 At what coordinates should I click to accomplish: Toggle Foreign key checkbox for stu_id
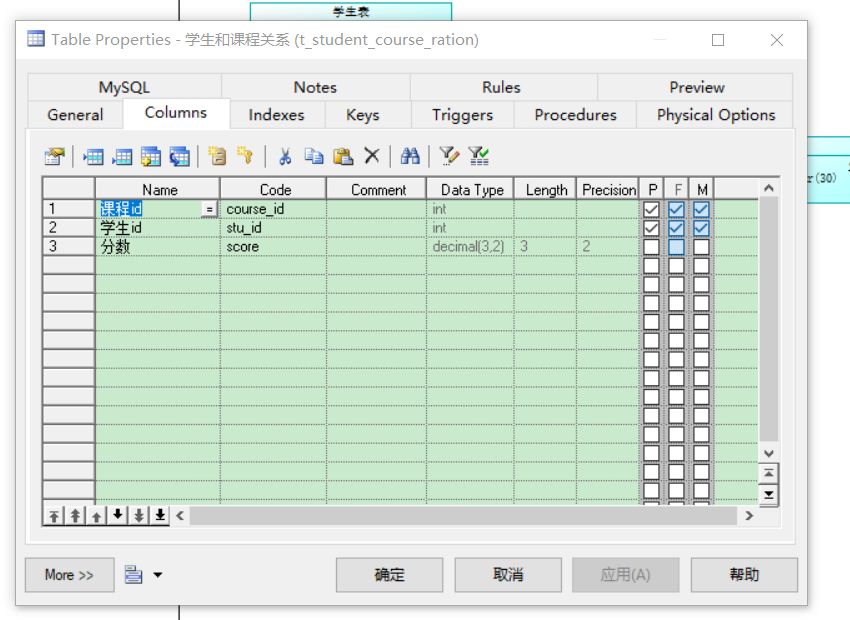676,228
